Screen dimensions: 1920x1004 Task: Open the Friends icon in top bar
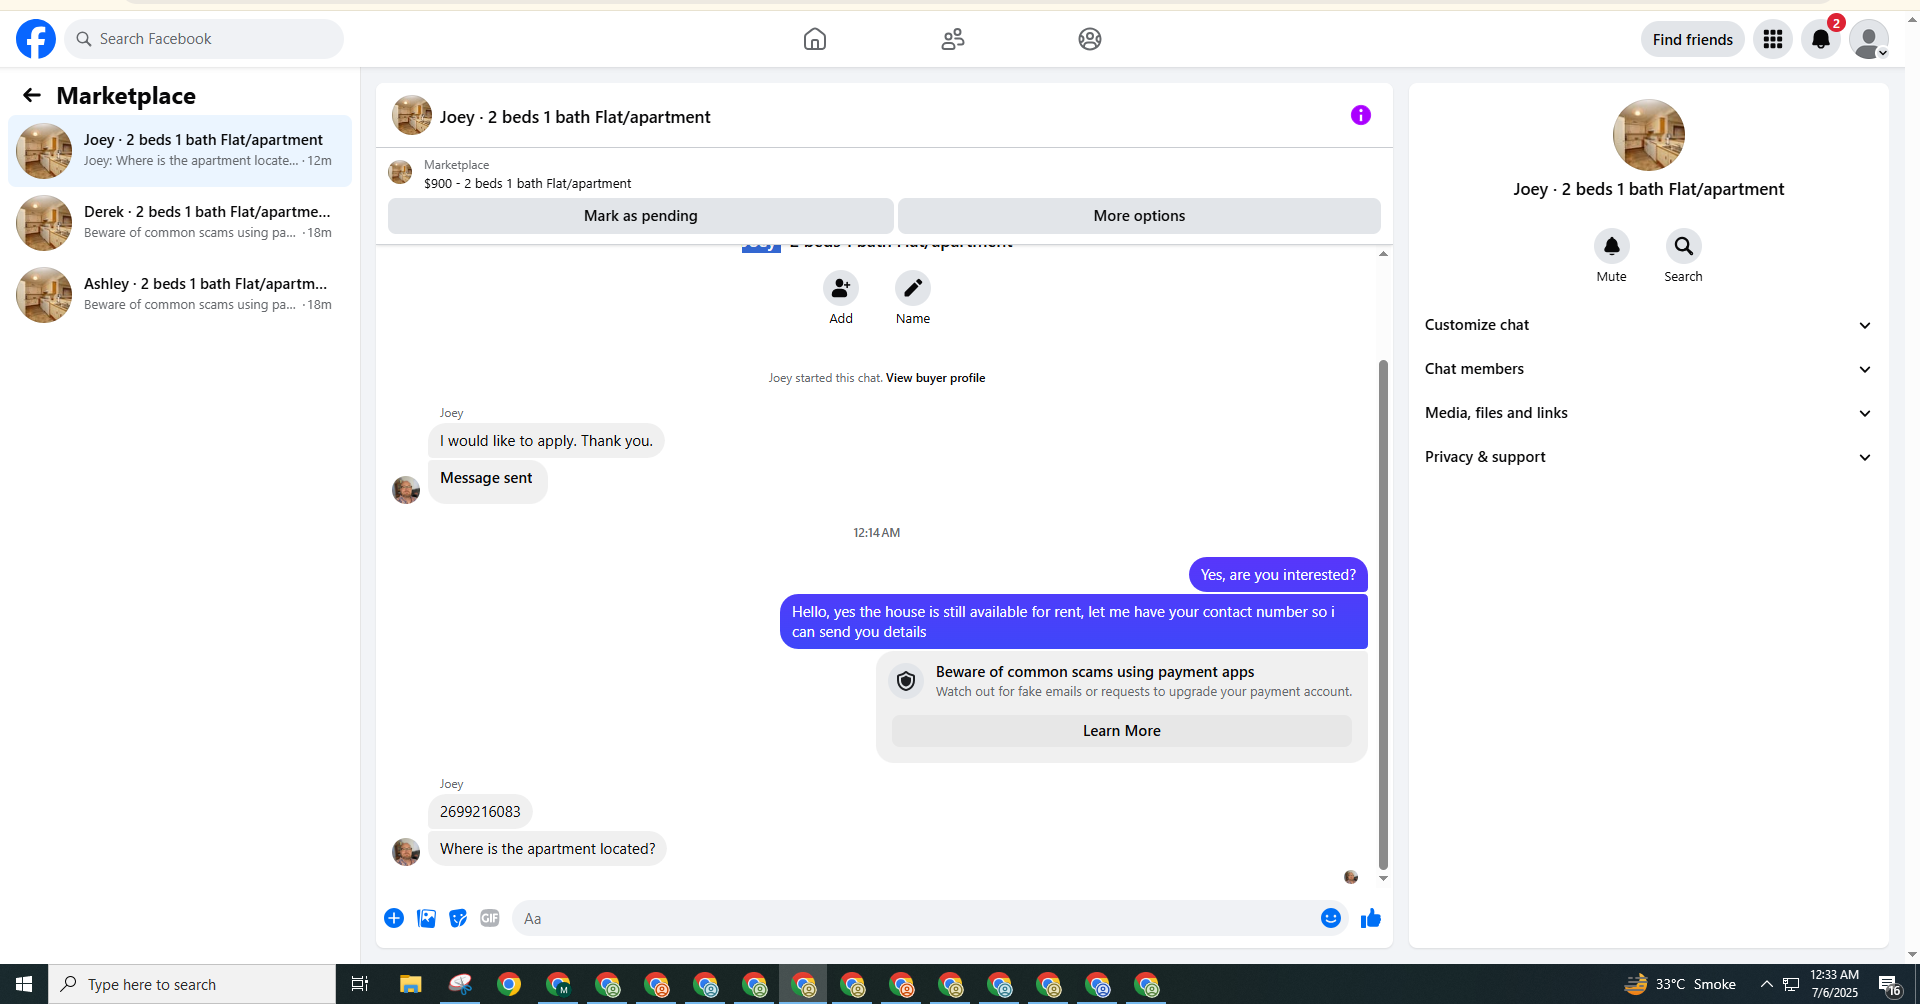tap(953, 39)
